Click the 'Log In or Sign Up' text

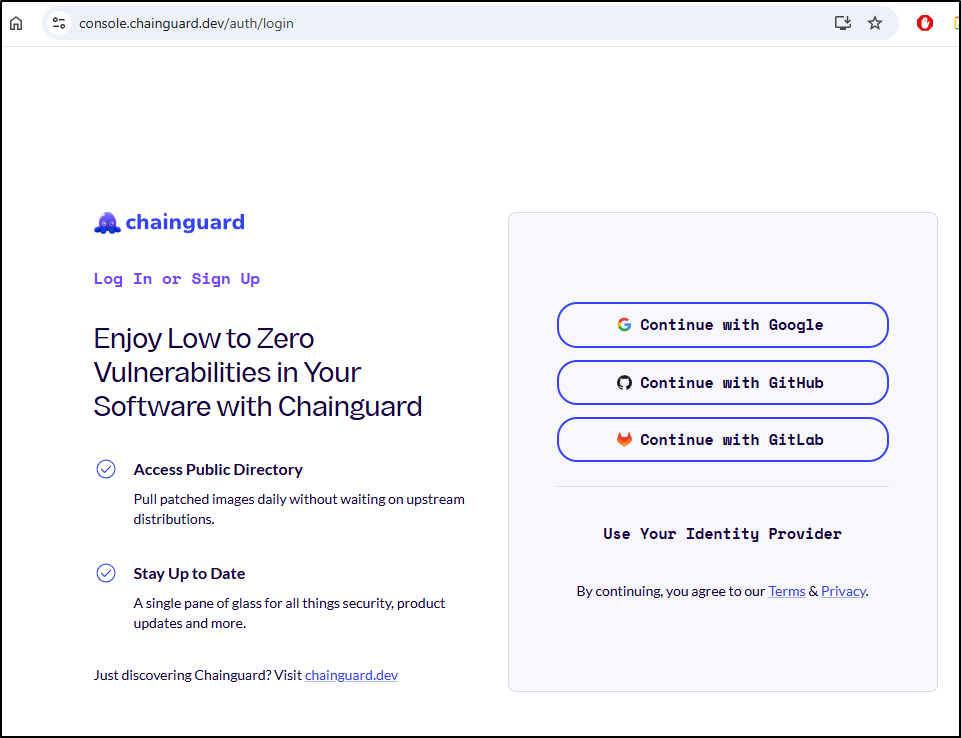pos(177,280)
